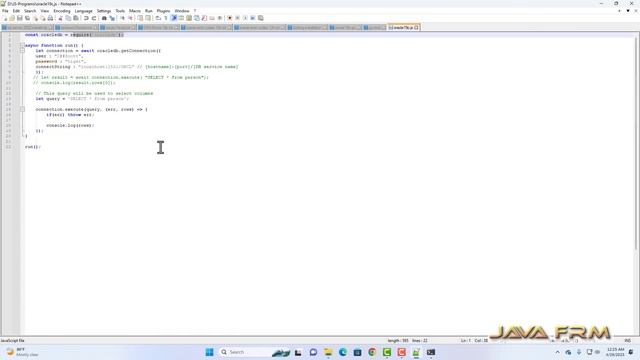
Task: Toggle the highlighted Indent Guide button
Action: (x=173, y=18)
